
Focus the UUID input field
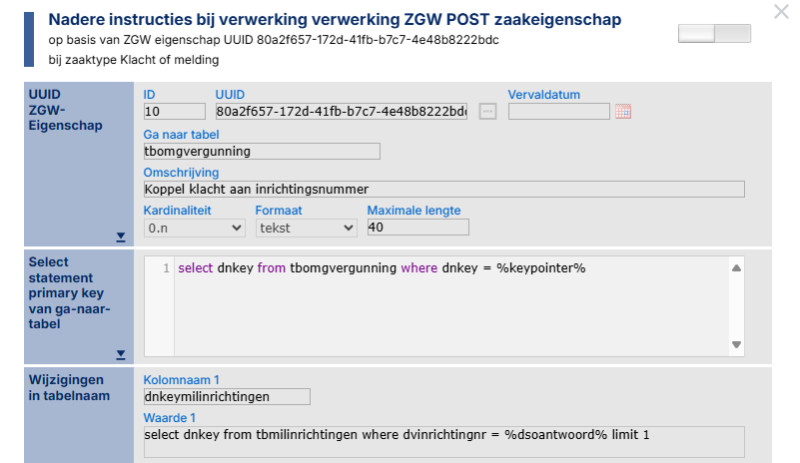[x=341, y=112]
